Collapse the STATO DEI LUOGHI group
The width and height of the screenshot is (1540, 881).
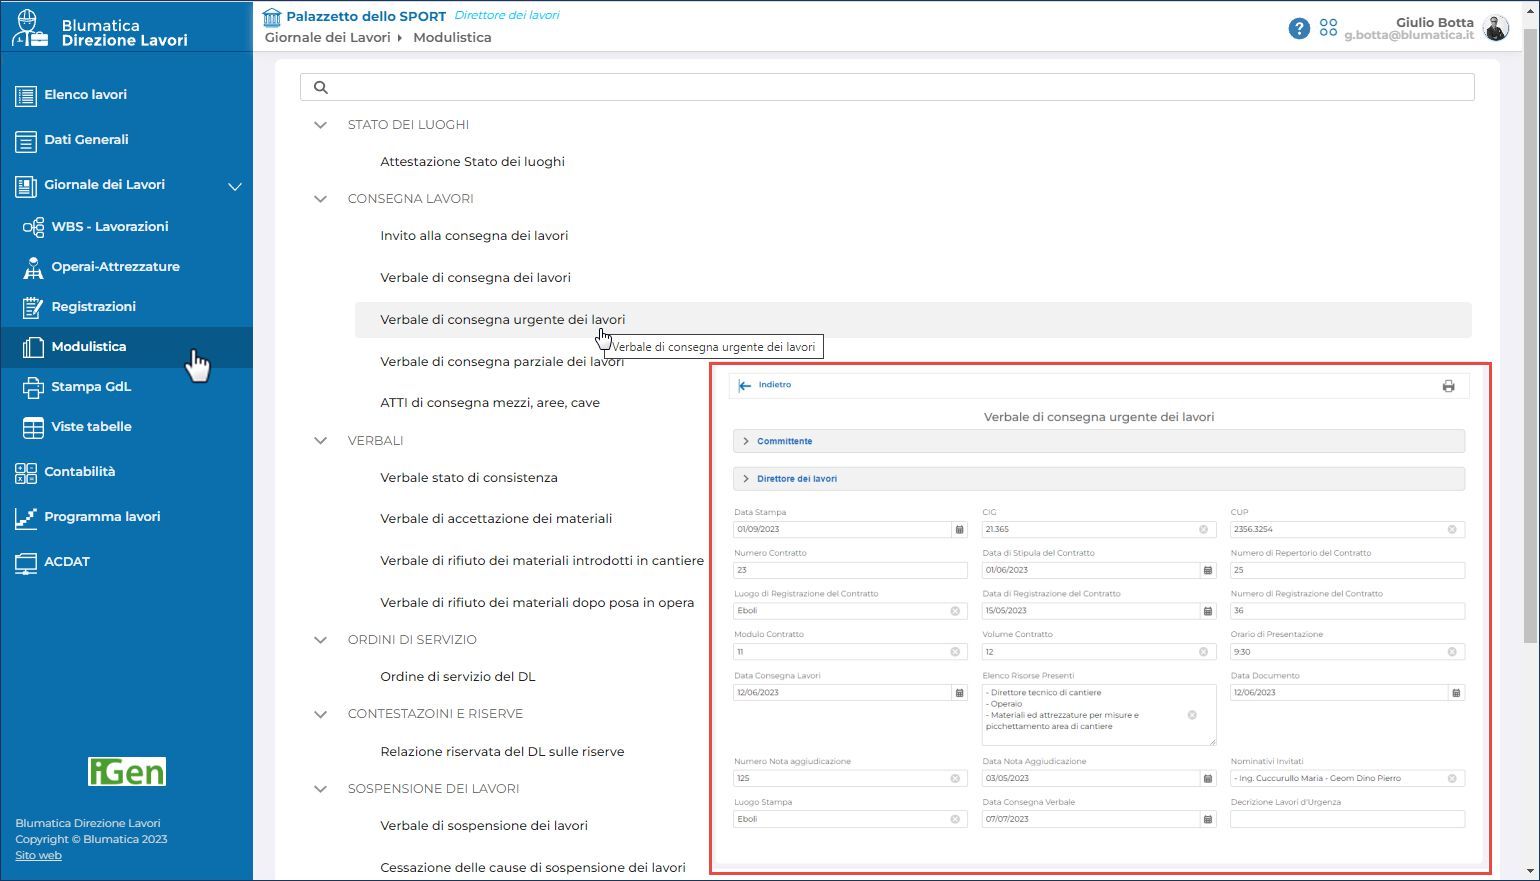[x=320, y=125]
